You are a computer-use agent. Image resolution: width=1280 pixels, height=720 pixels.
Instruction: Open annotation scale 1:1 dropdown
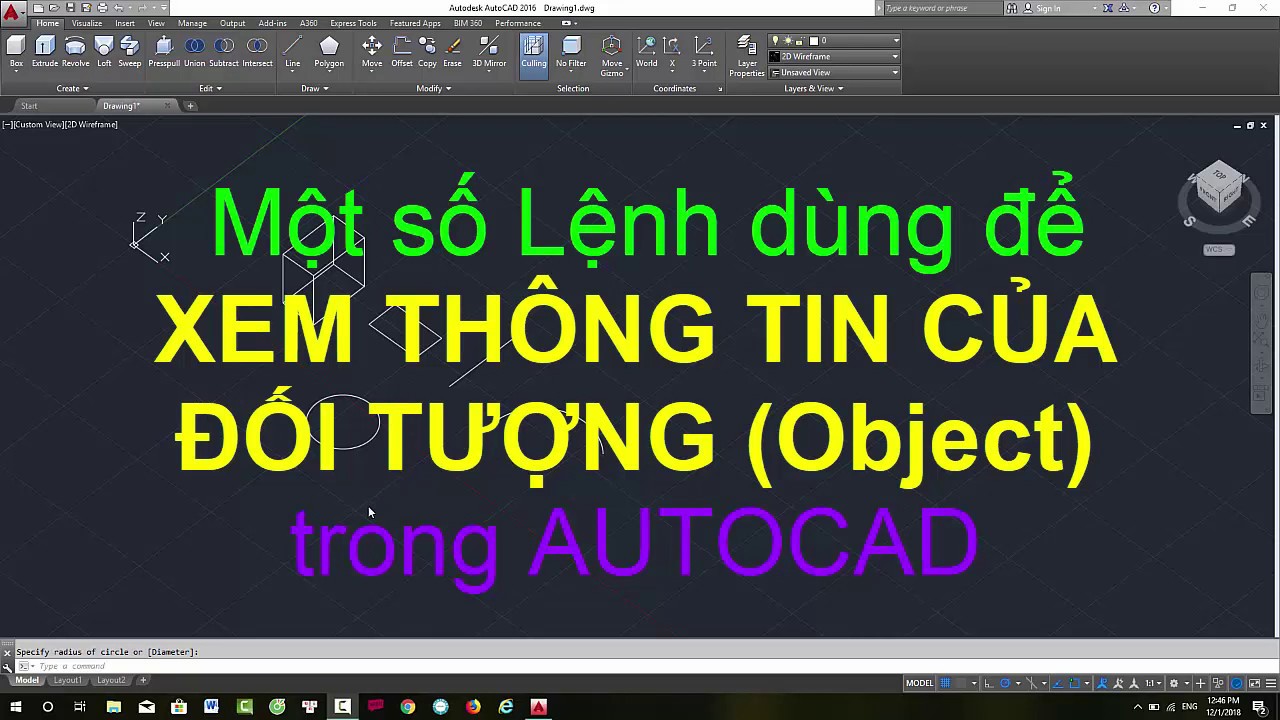1152,683
